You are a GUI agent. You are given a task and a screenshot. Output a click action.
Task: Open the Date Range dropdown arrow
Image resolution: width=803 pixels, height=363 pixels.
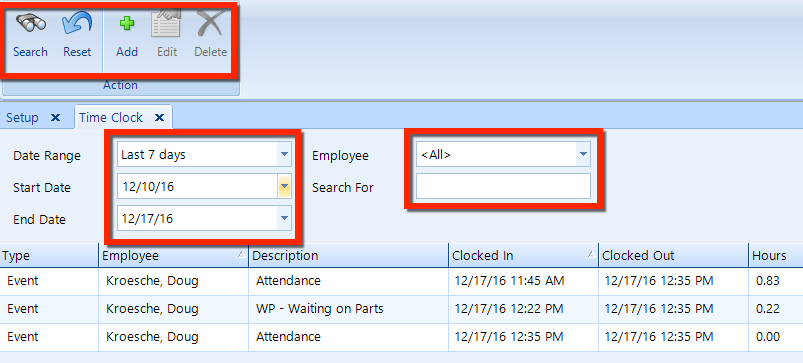pos(284,155)
